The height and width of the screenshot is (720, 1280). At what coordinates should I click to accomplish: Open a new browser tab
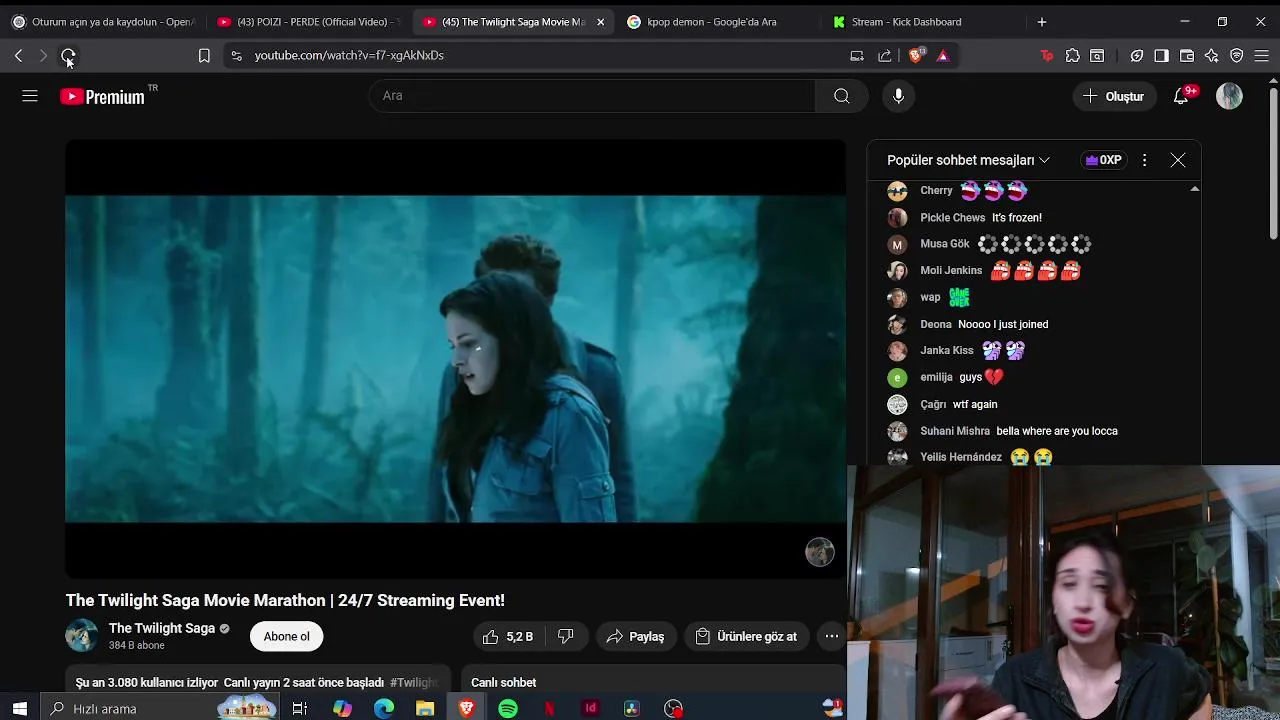click(1042, 22)
